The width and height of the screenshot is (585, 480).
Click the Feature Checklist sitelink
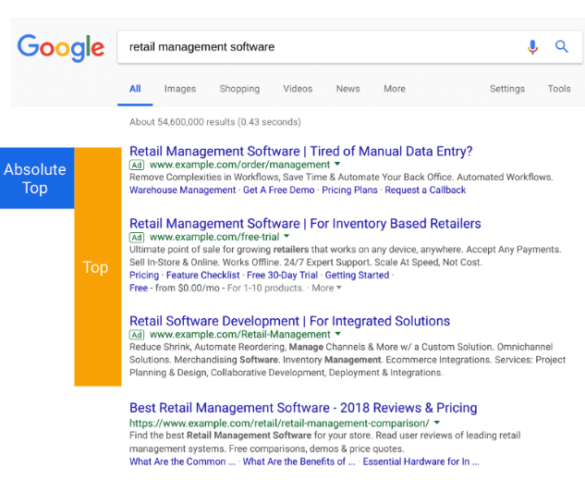(x=203, y=275)
